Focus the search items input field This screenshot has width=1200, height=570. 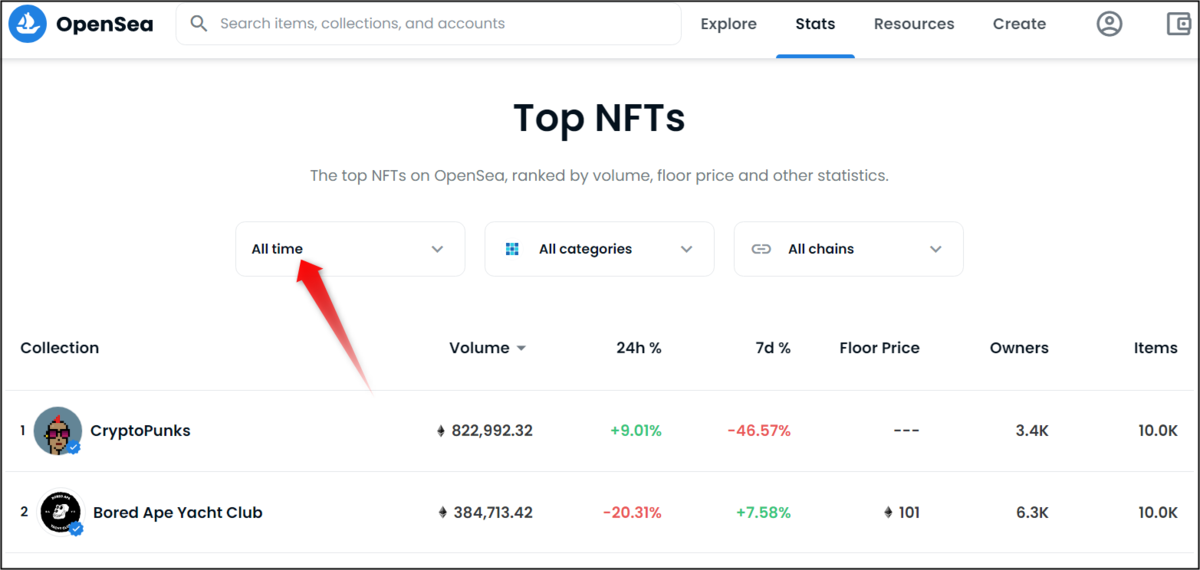pos(428,23)
